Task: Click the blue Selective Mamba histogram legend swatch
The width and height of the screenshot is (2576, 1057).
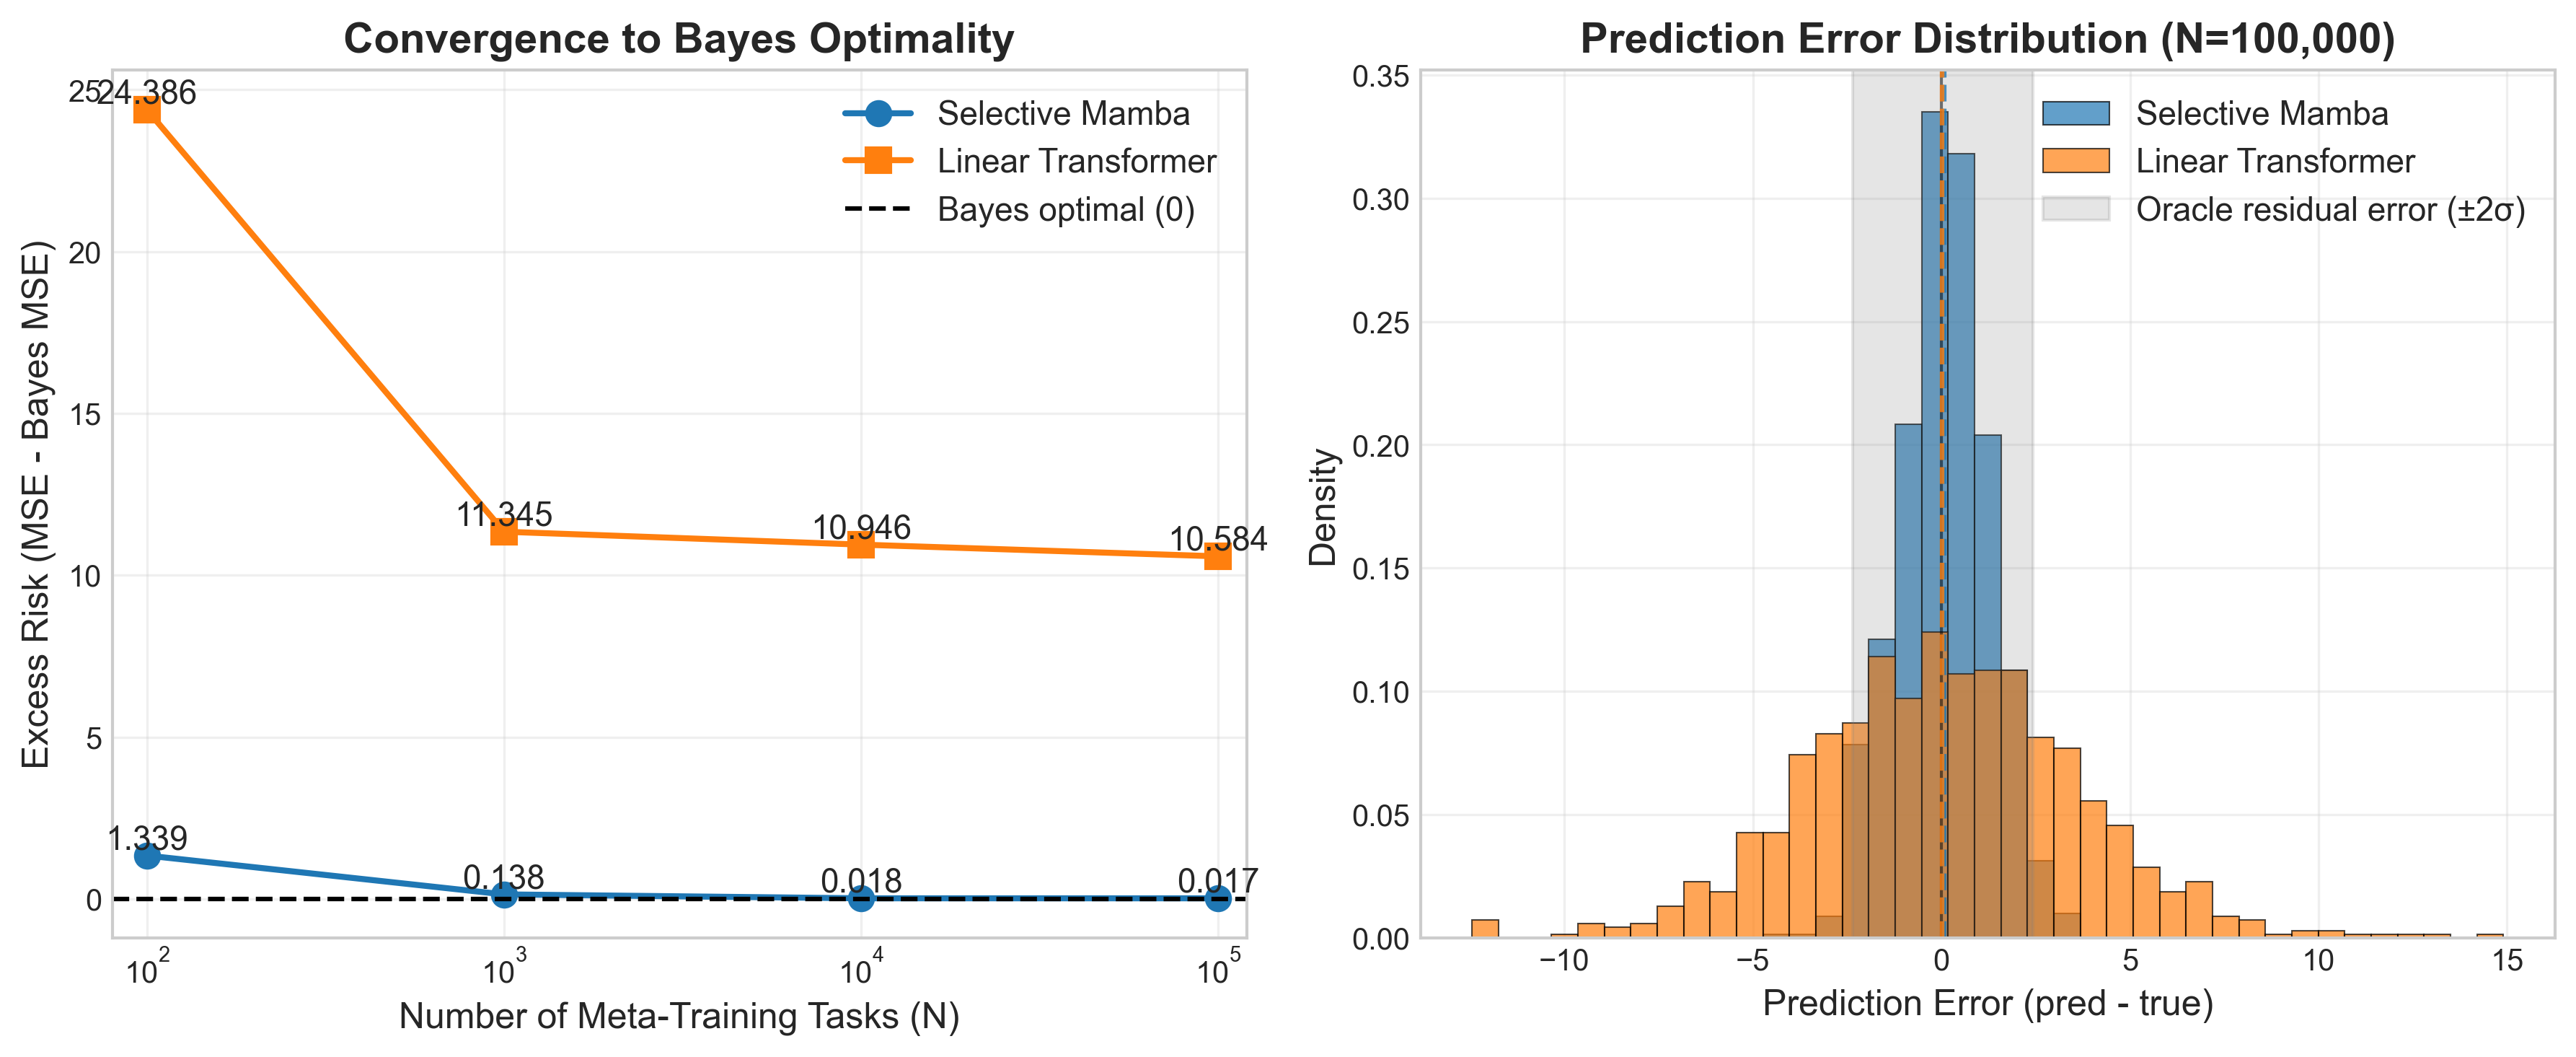Action: tap(2075, 114)
